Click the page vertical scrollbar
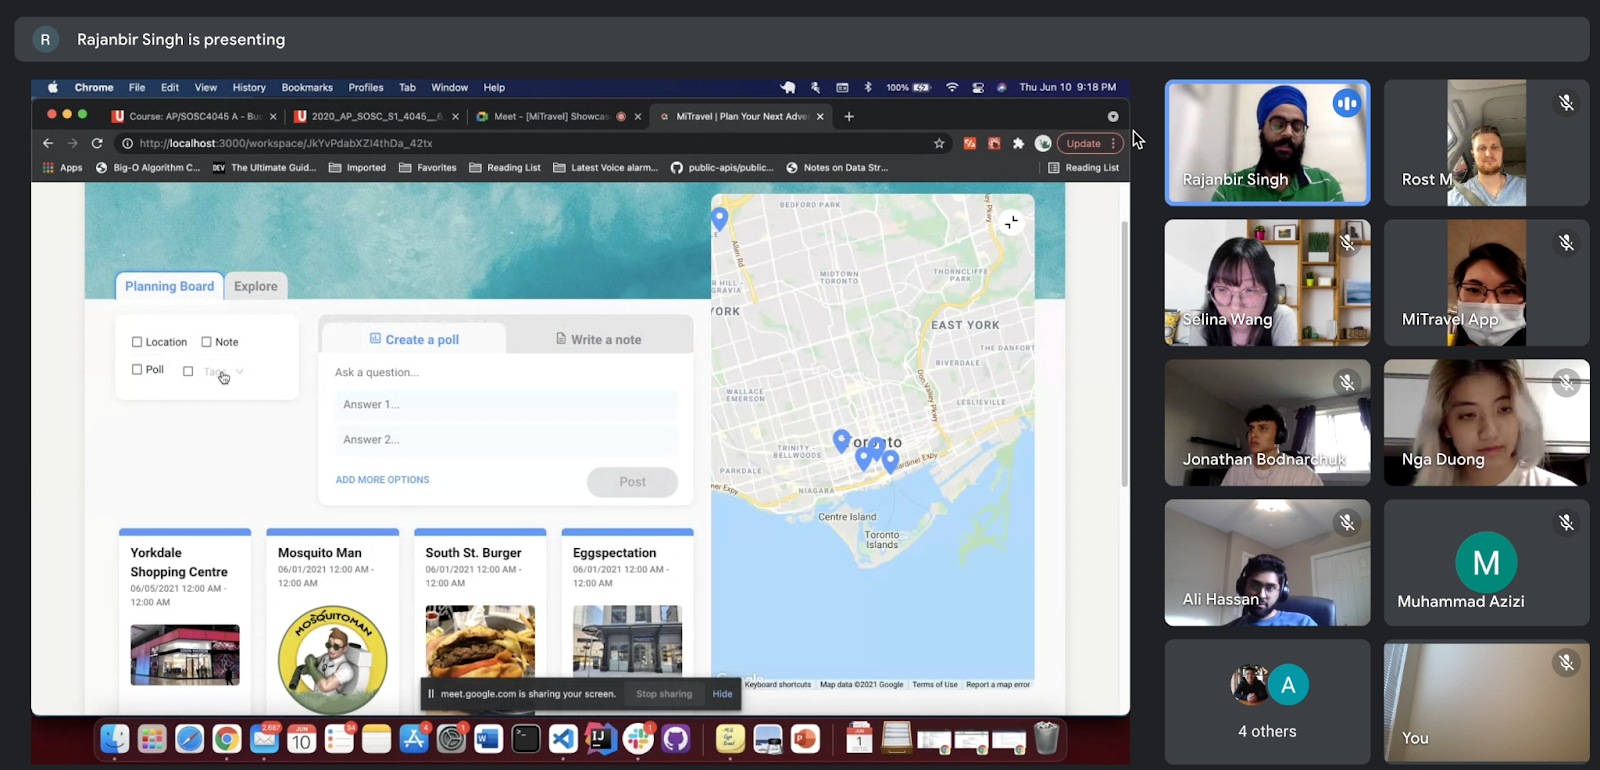The image size is (1600, 770). pyautogui.click(x=1124, y=350)
